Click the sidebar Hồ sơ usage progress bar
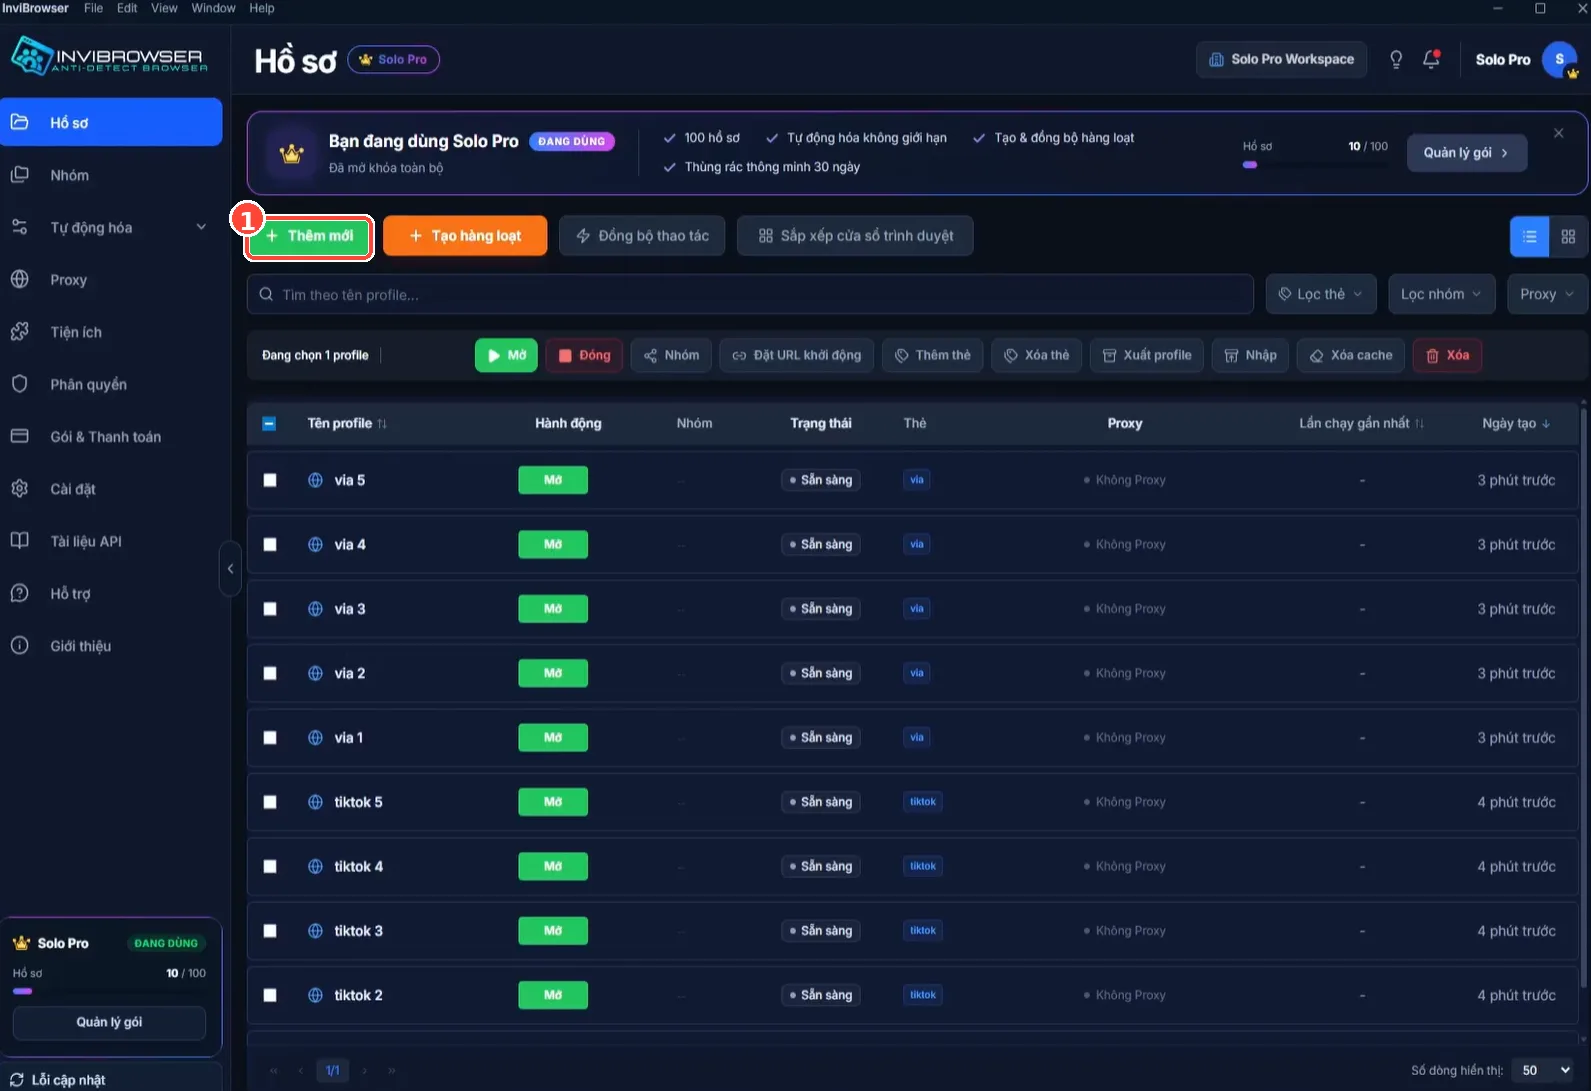The image size is (1591, 1091). tap(109, 991)
